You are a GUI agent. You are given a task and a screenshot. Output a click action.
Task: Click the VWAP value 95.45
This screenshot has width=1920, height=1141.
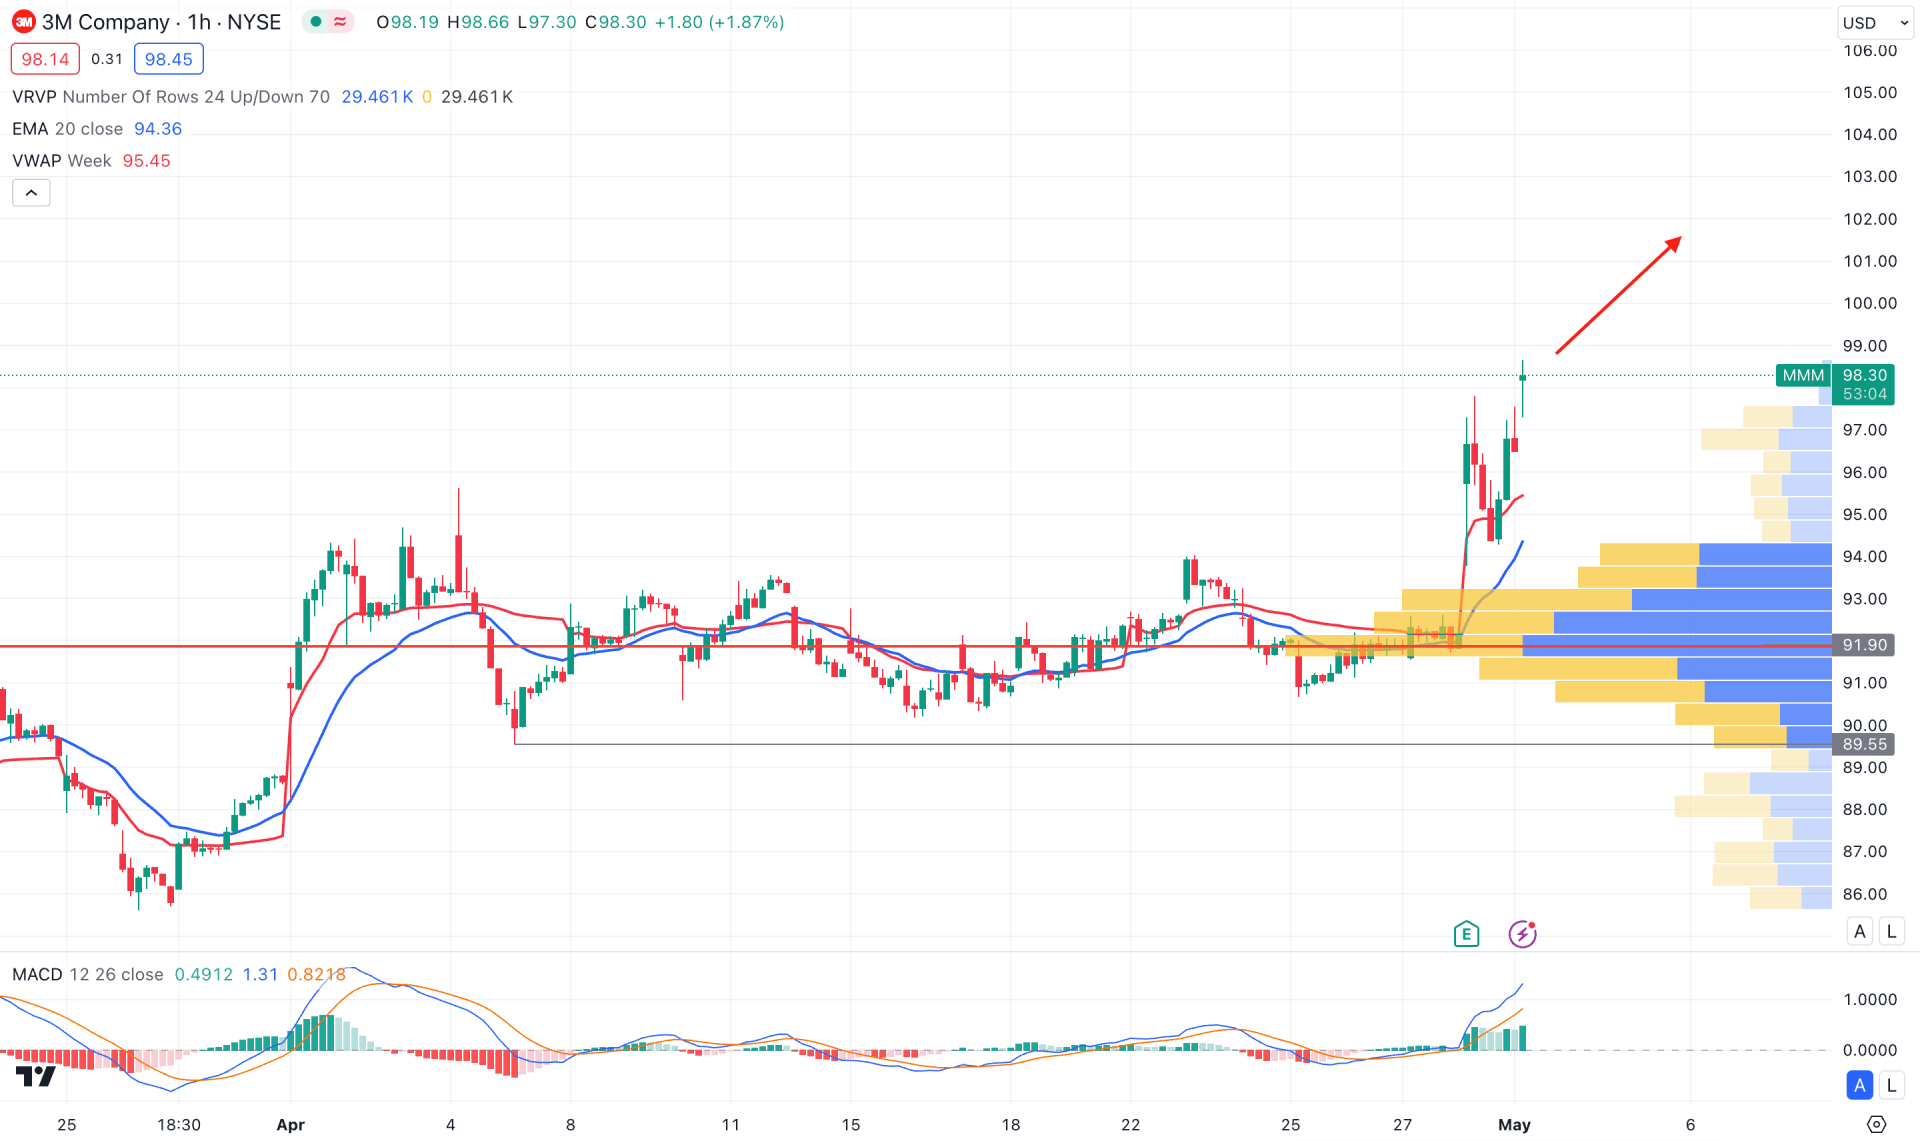(x=146, y=161)
